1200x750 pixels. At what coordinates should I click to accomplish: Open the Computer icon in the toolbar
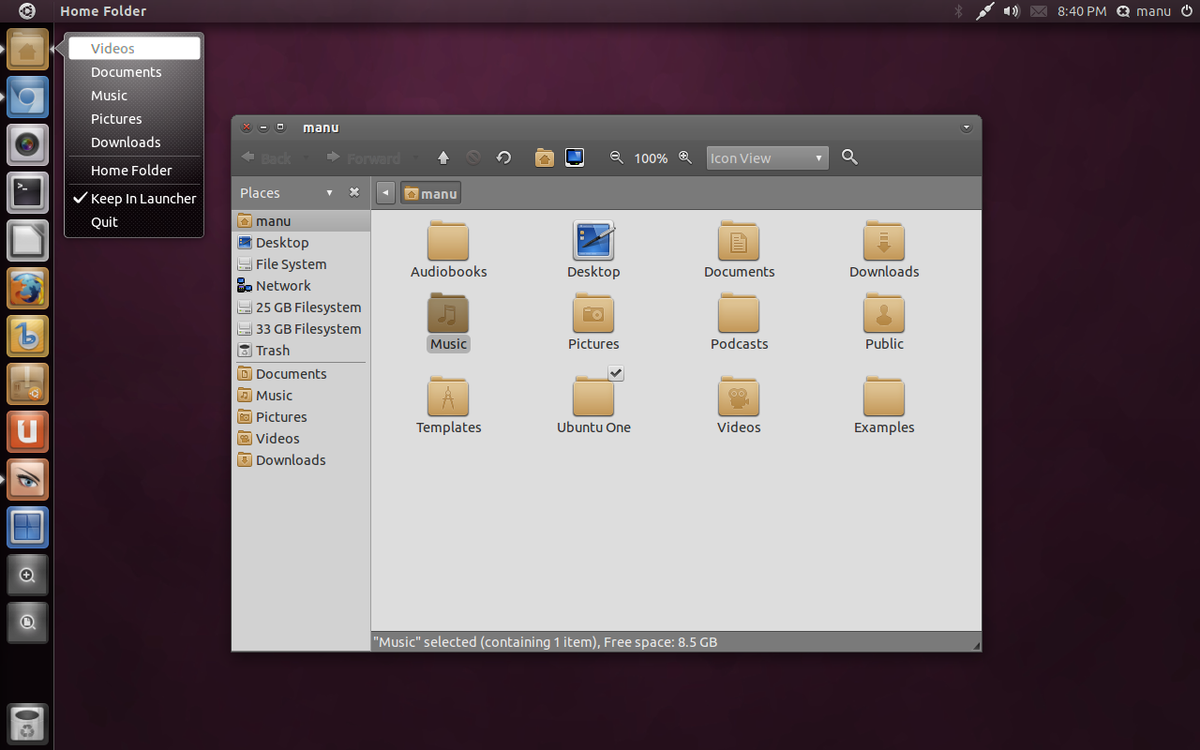point(574,157)
